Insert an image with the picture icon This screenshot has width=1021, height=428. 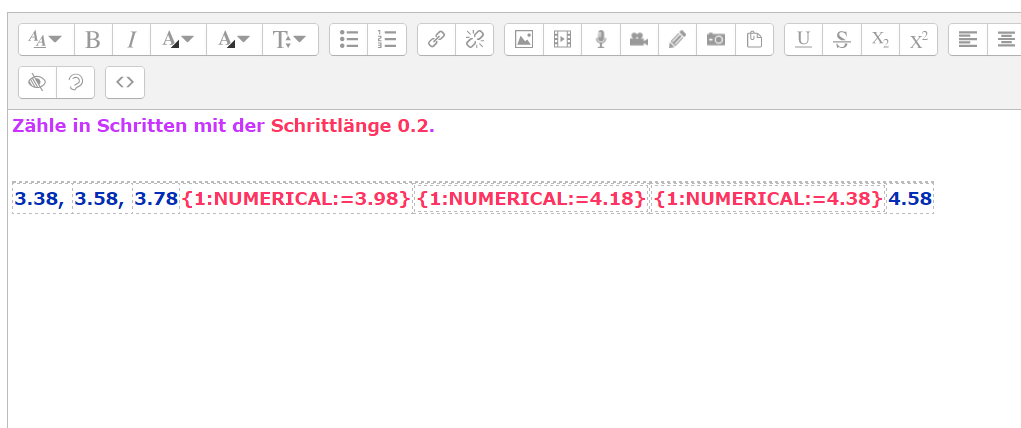pyautogui.click(x=523, y=40)
